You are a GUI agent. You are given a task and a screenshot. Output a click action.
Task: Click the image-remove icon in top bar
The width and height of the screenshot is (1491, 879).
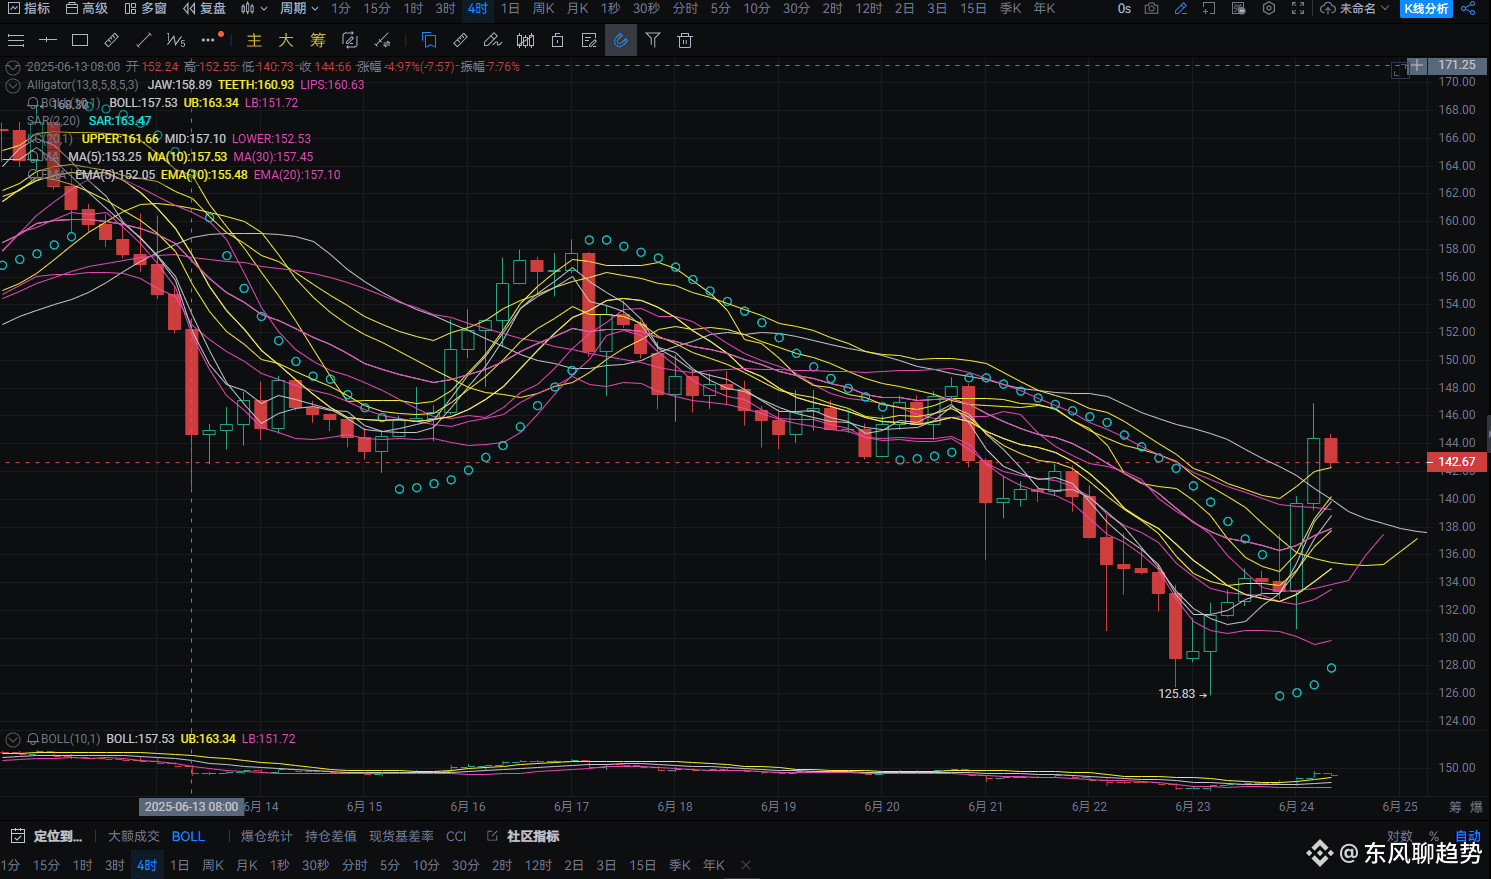click(x=1238, y=8)
